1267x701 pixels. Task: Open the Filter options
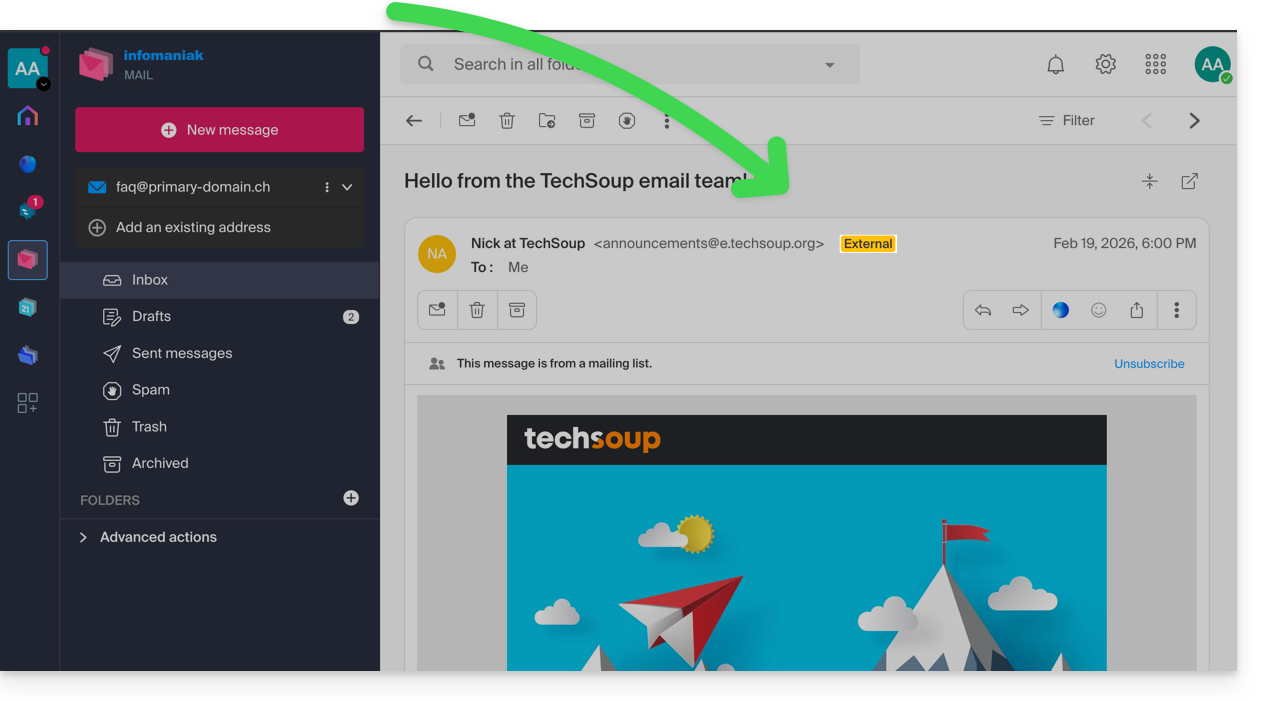(x=1066, y=121)
